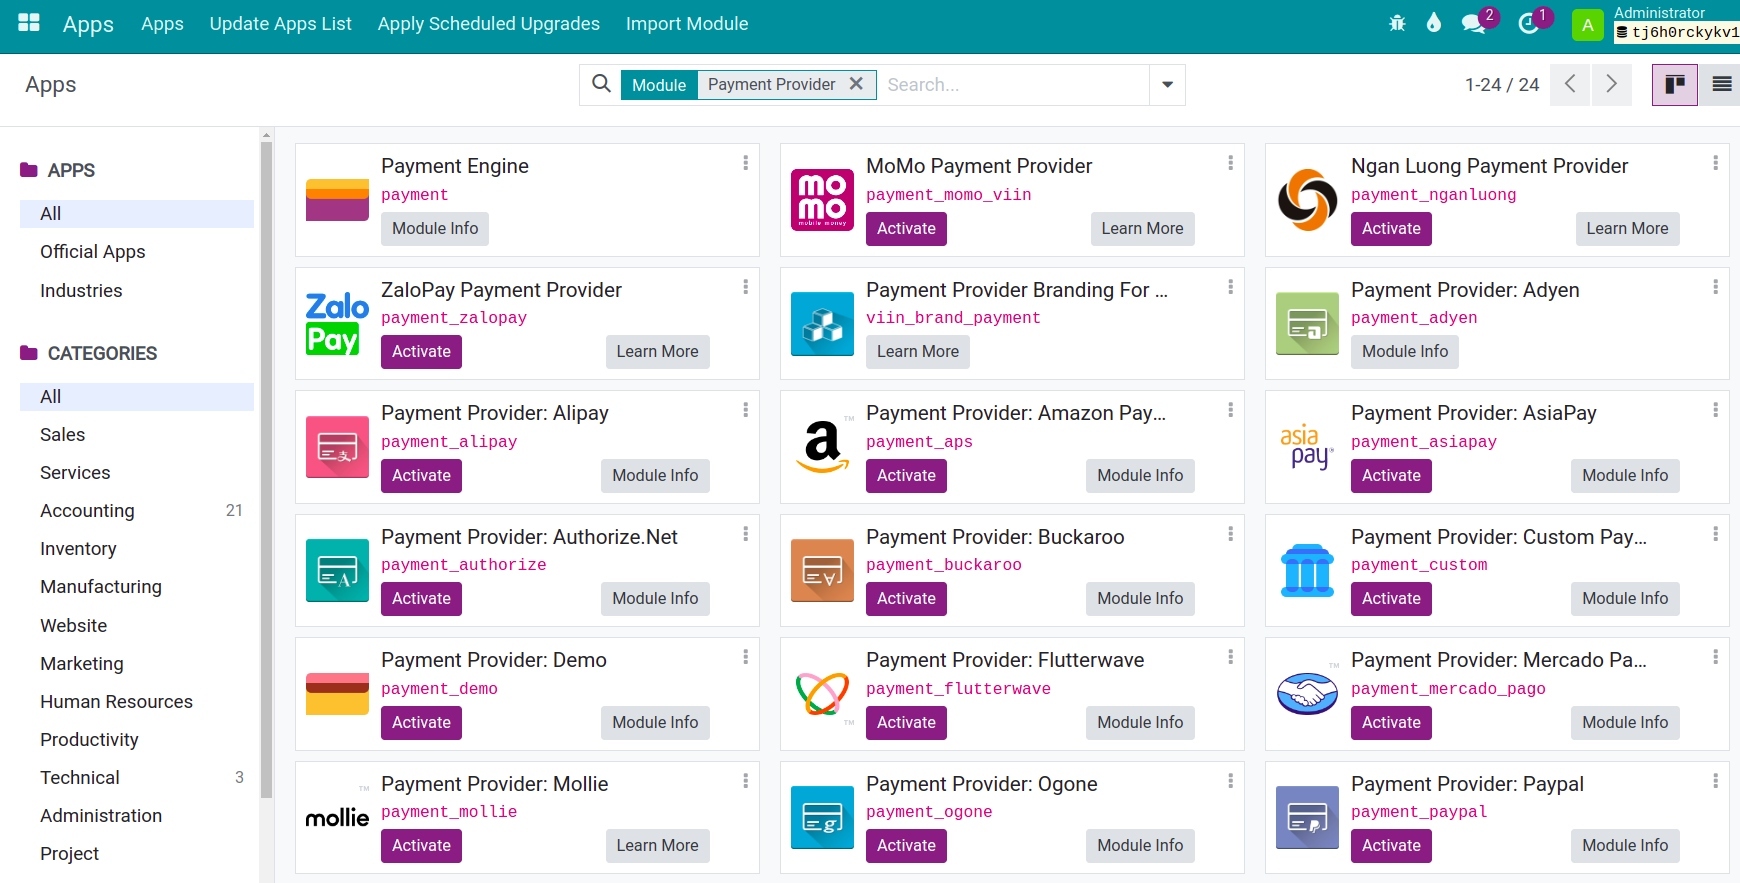1740x883 pixels.
Task: Click Learn More on Ngan Luong card
Action: pos(1627,229)
